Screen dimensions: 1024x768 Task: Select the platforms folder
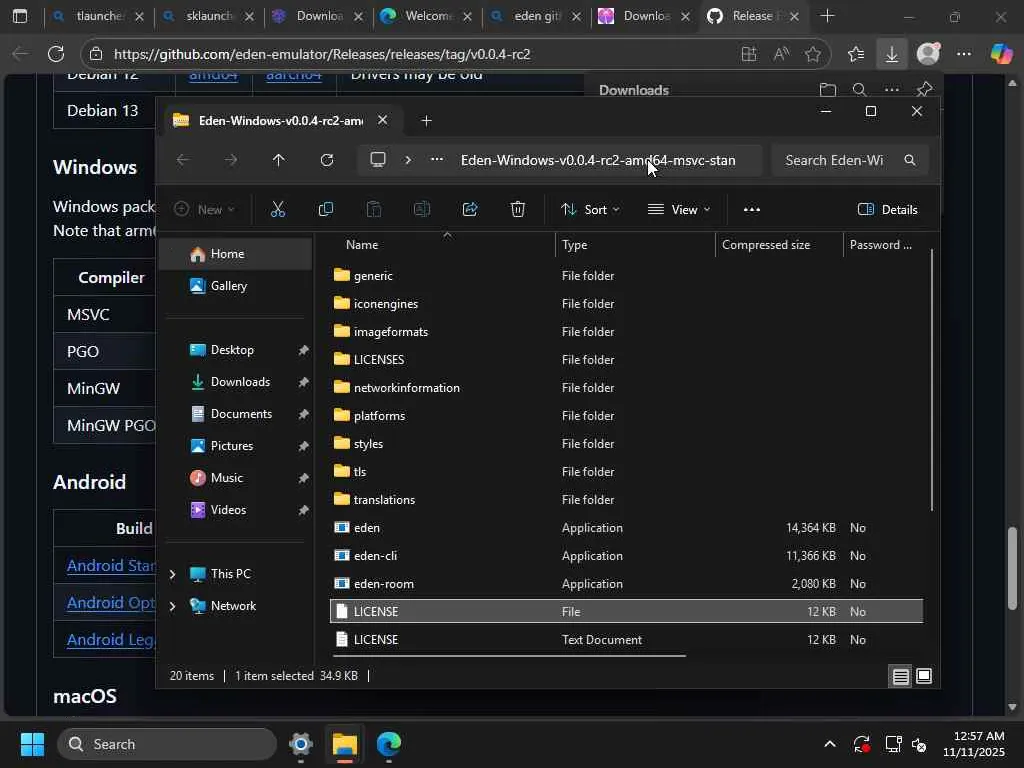[x=626, y=416]
